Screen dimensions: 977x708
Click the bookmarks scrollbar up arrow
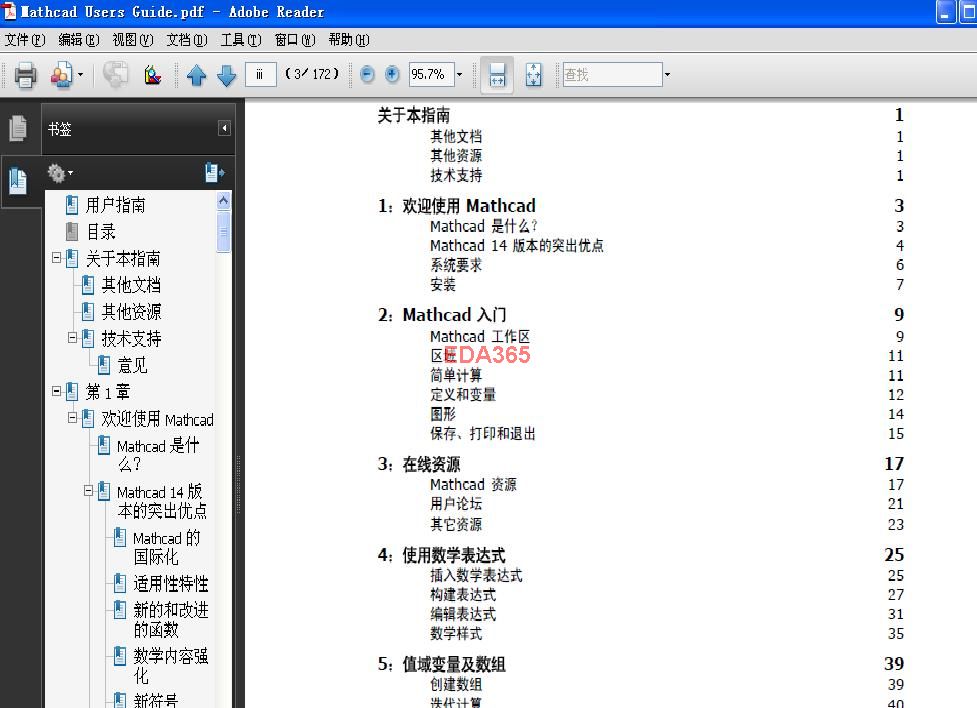224,201
